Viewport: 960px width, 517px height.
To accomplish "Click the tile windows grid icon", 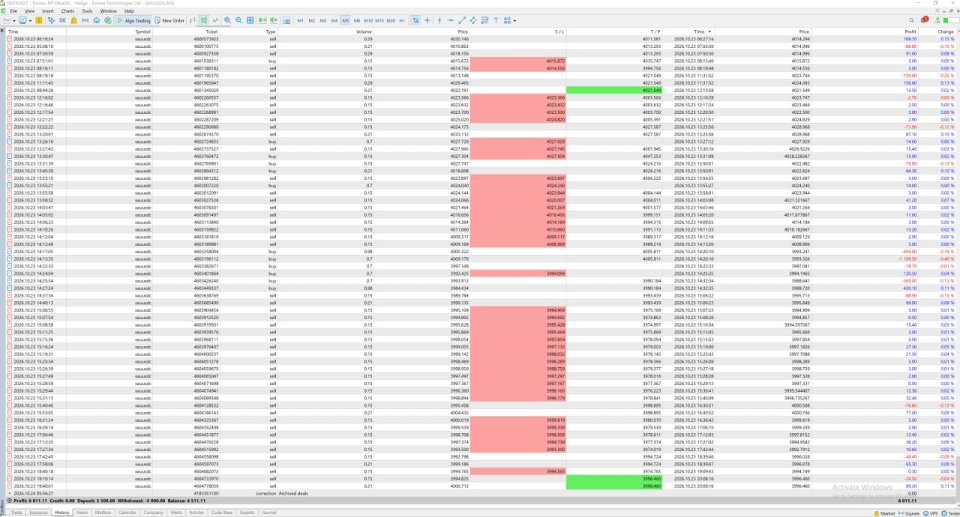I will [x=250, y=20].
